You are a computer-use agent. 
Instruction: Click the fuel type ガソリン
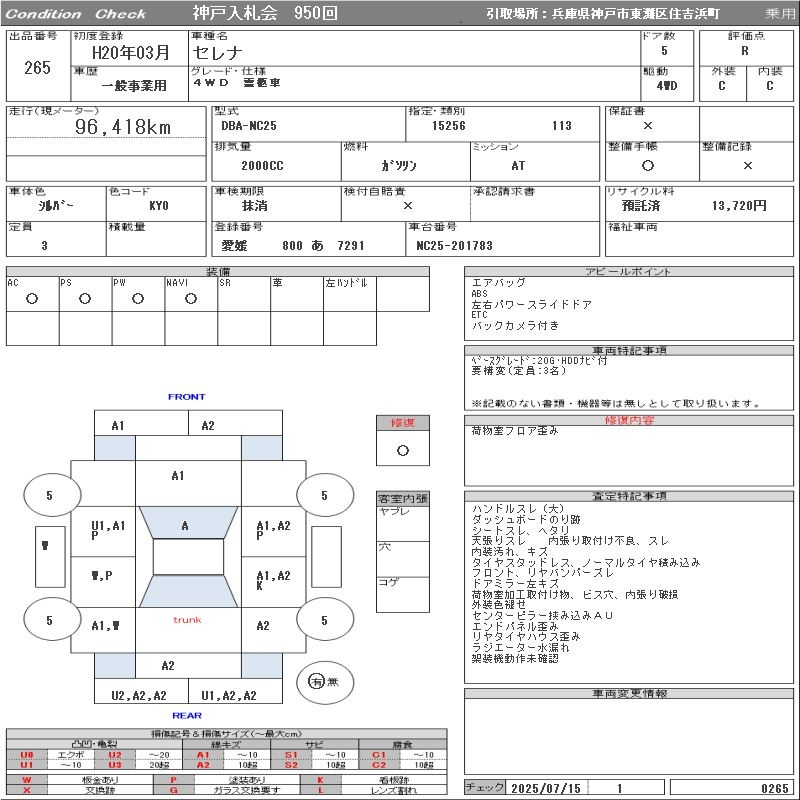tap(398, 166)
